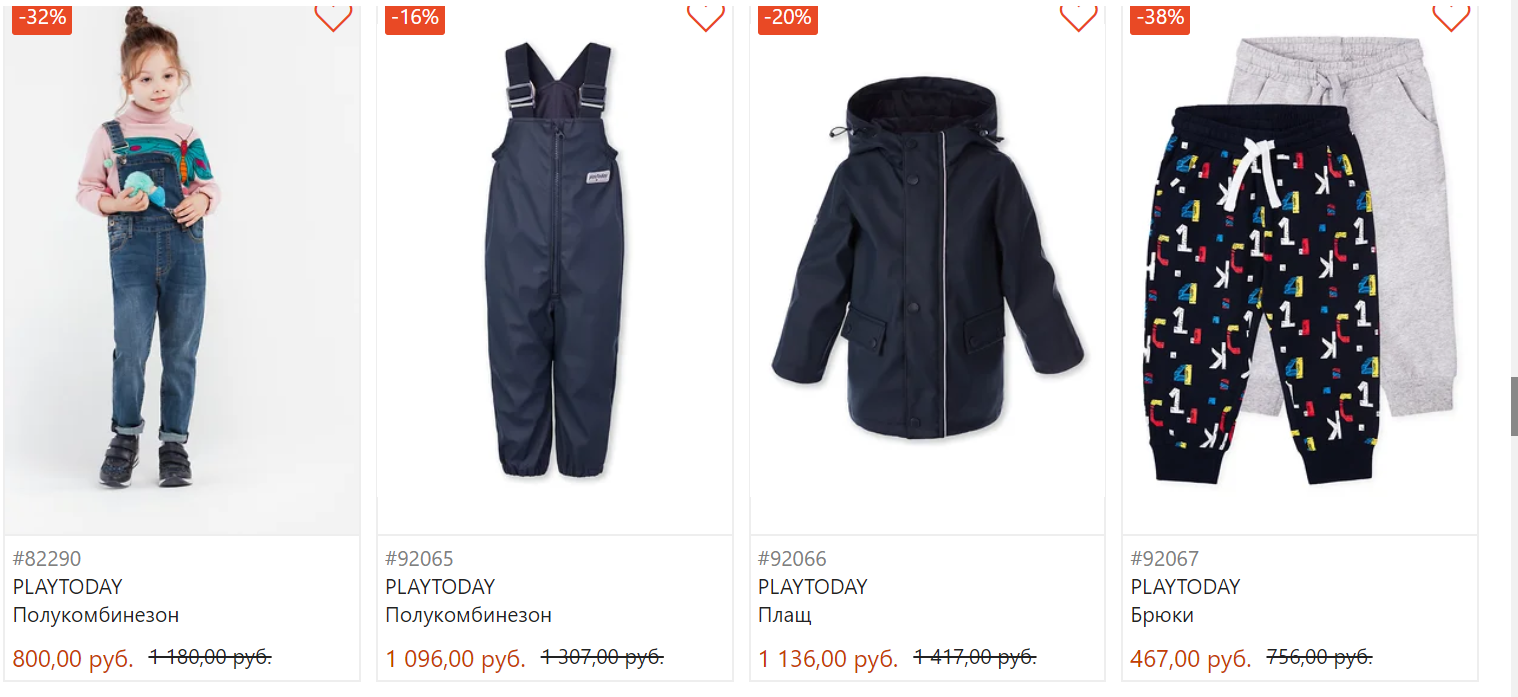Click heart icon on raincoat #92066

(x=1078, y=16)
